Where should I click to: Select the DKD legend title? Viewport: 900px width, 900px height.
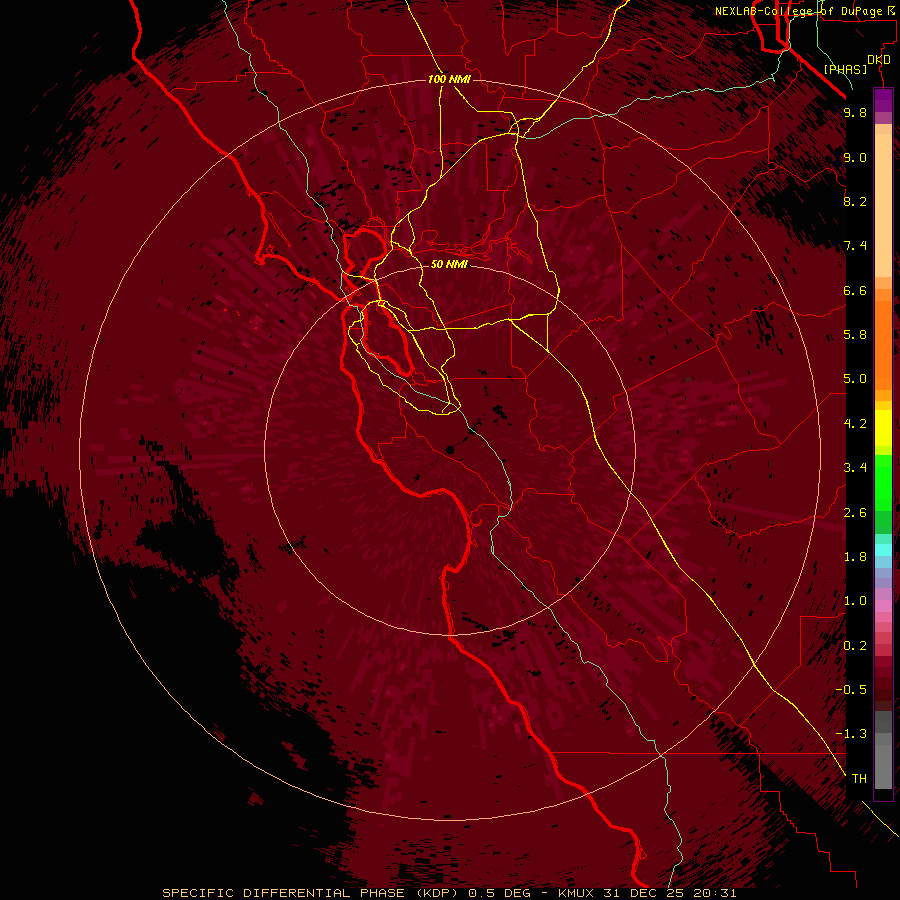[879, 60]
